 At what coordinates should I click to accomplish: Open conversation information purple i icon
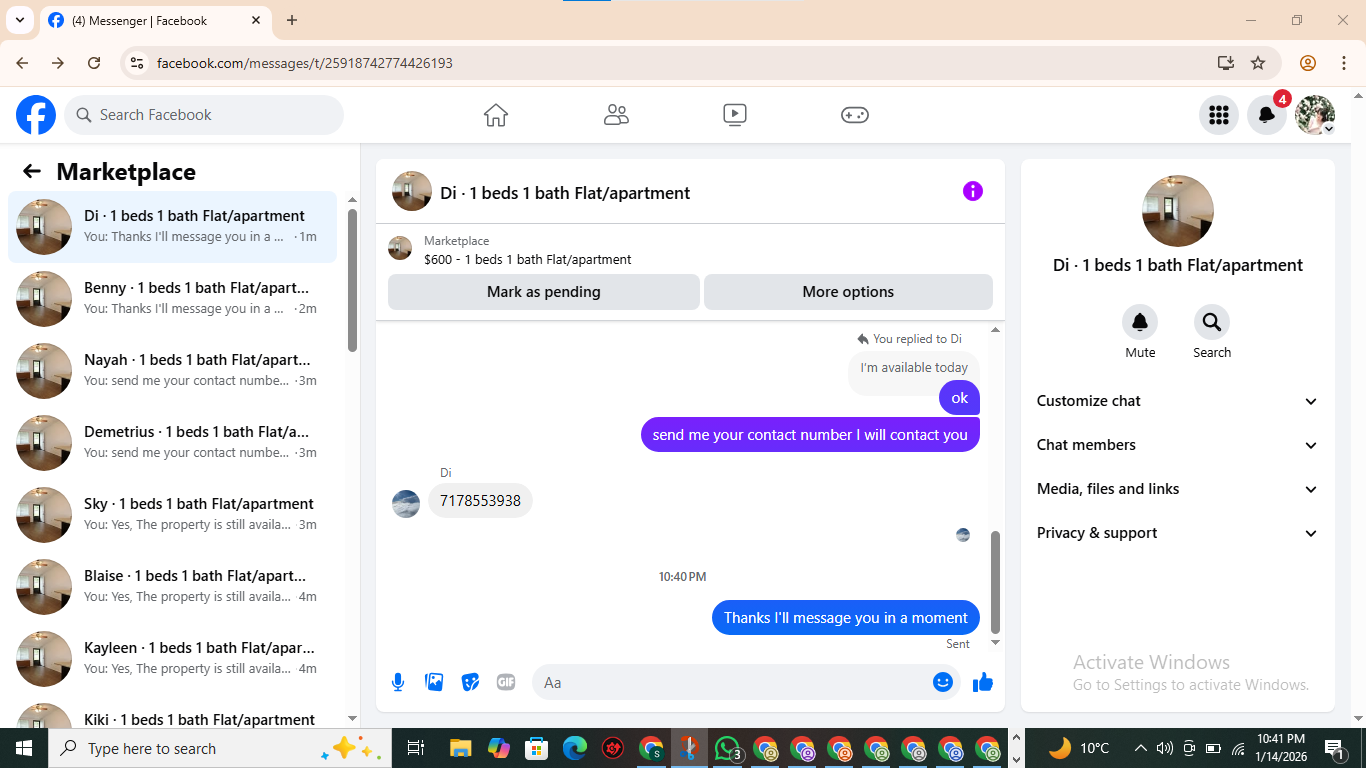(x=973, y=191)
